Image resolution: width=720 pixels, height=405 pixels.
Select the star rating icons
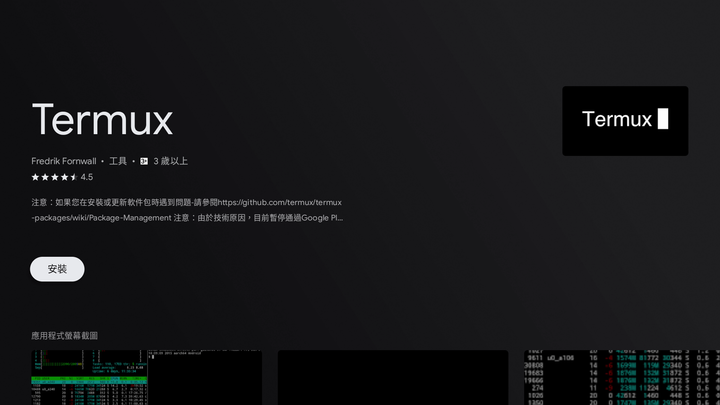click(x=55, y=177)
